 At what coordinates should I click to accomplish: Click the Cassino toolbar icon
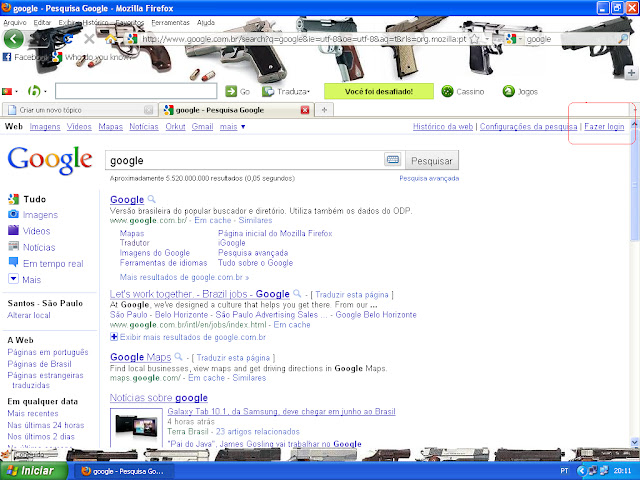point(447,91)
